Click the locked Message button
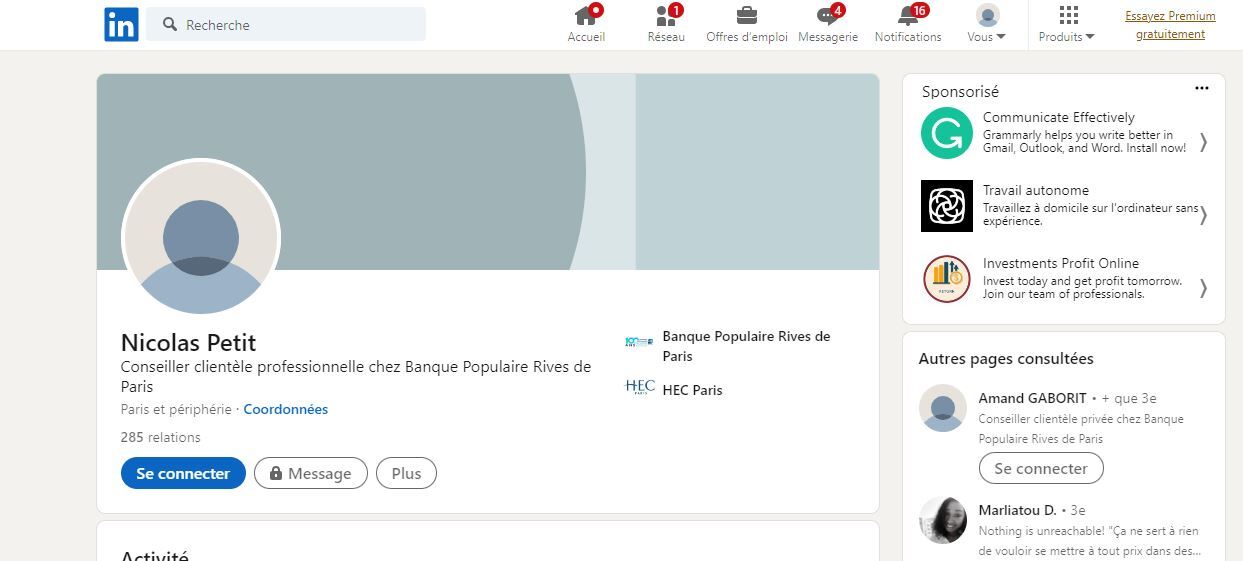This screenshot has height=561, width=1243. click(311, 473)
